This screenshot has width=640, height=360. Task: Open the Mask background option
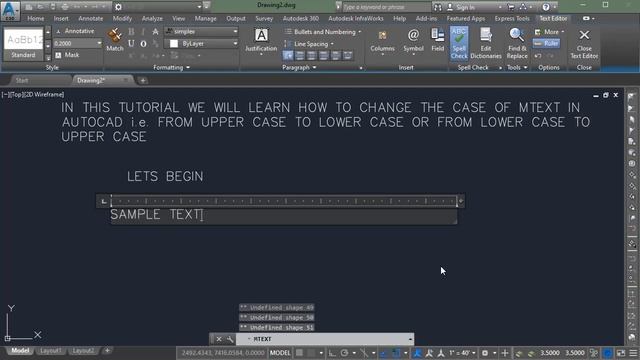point(67,55)
